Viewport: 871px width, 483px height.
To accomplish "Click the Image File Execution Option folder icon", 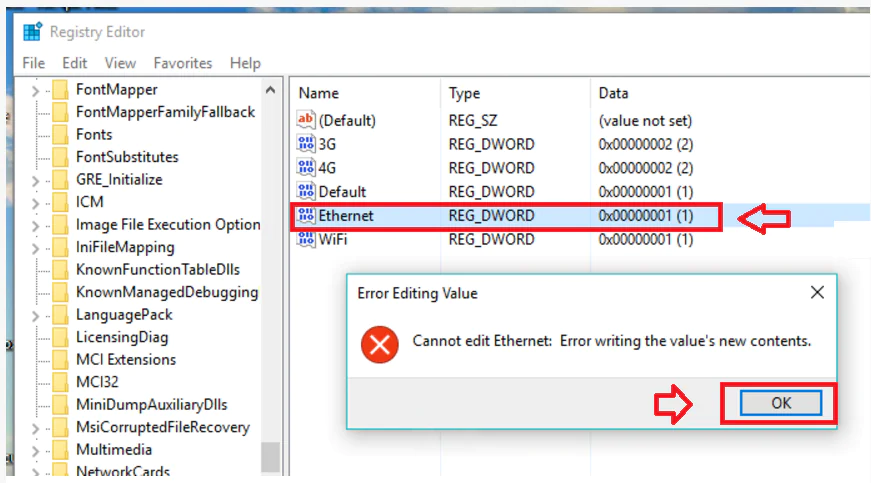I will (60, 225).
